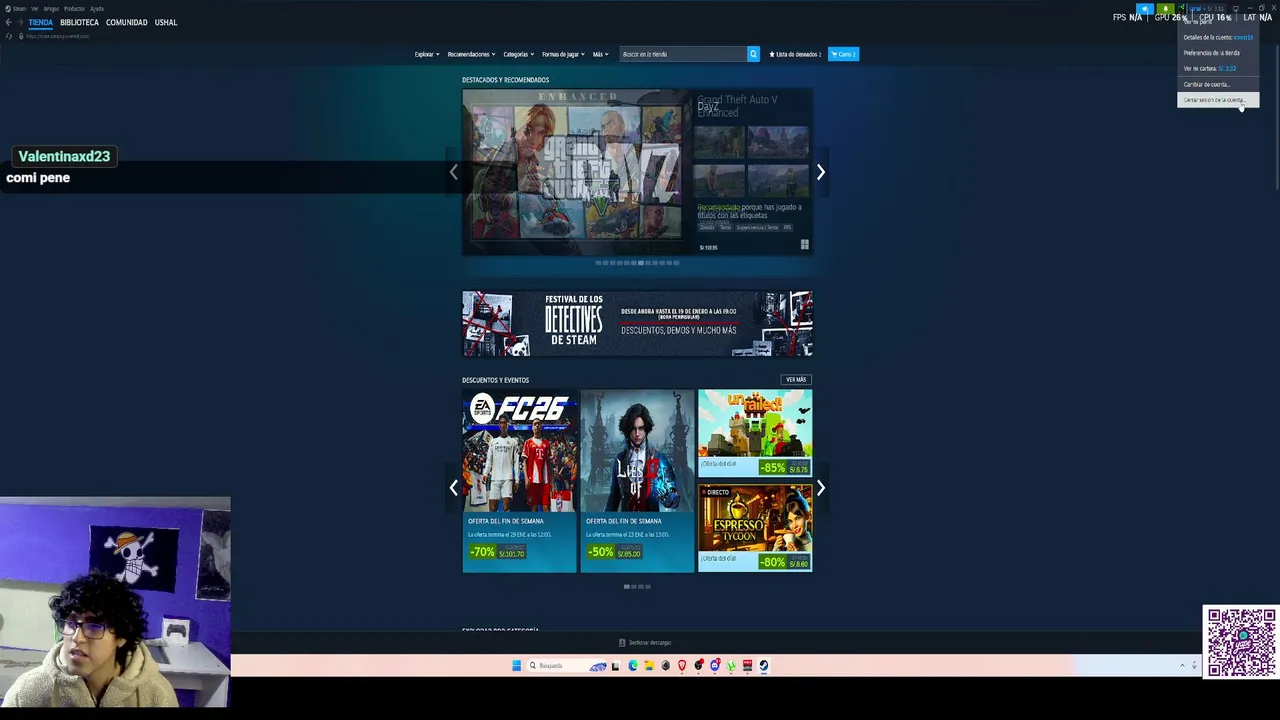Open the Festival de los Detectives banner
Viewport: 1280px width, 720px height.
tap(637, 324)
